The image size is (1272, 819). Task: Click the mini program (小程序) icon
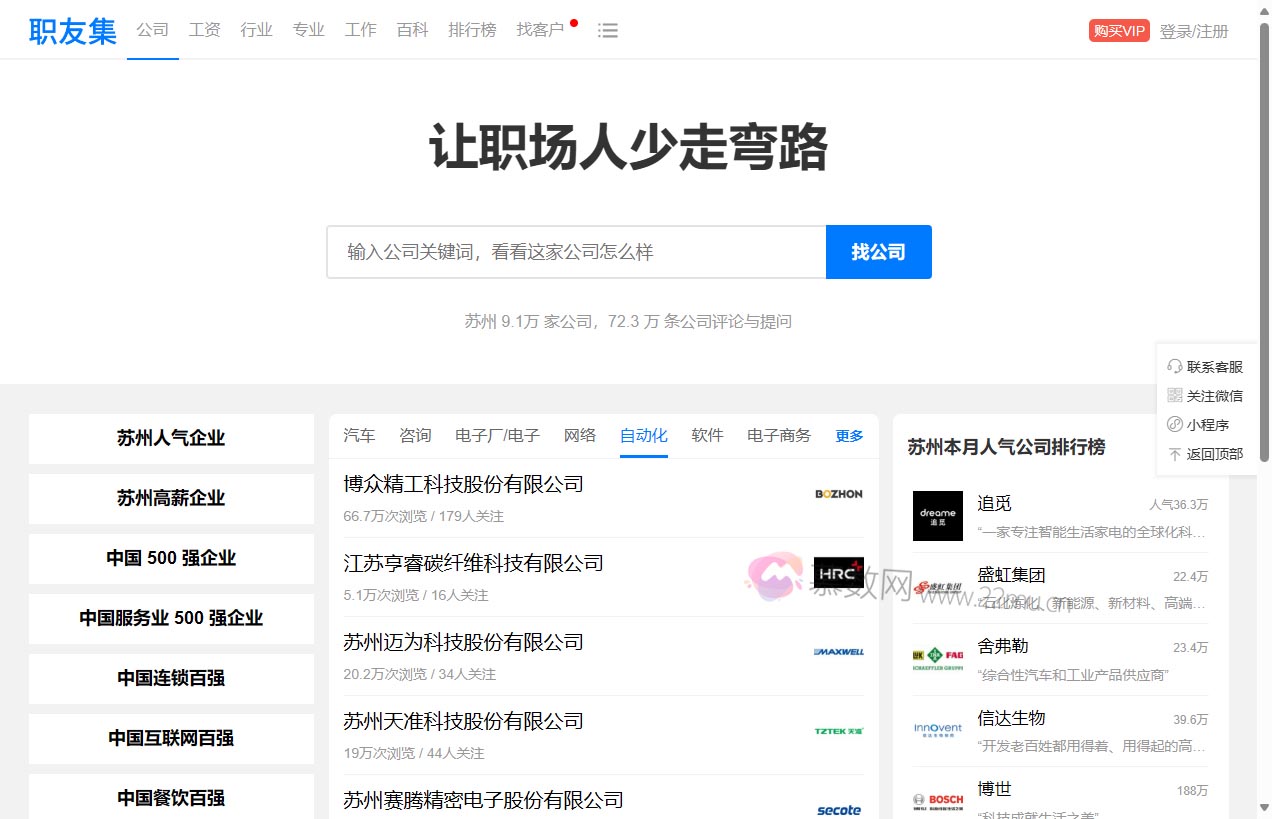[x=1173, y=424]
